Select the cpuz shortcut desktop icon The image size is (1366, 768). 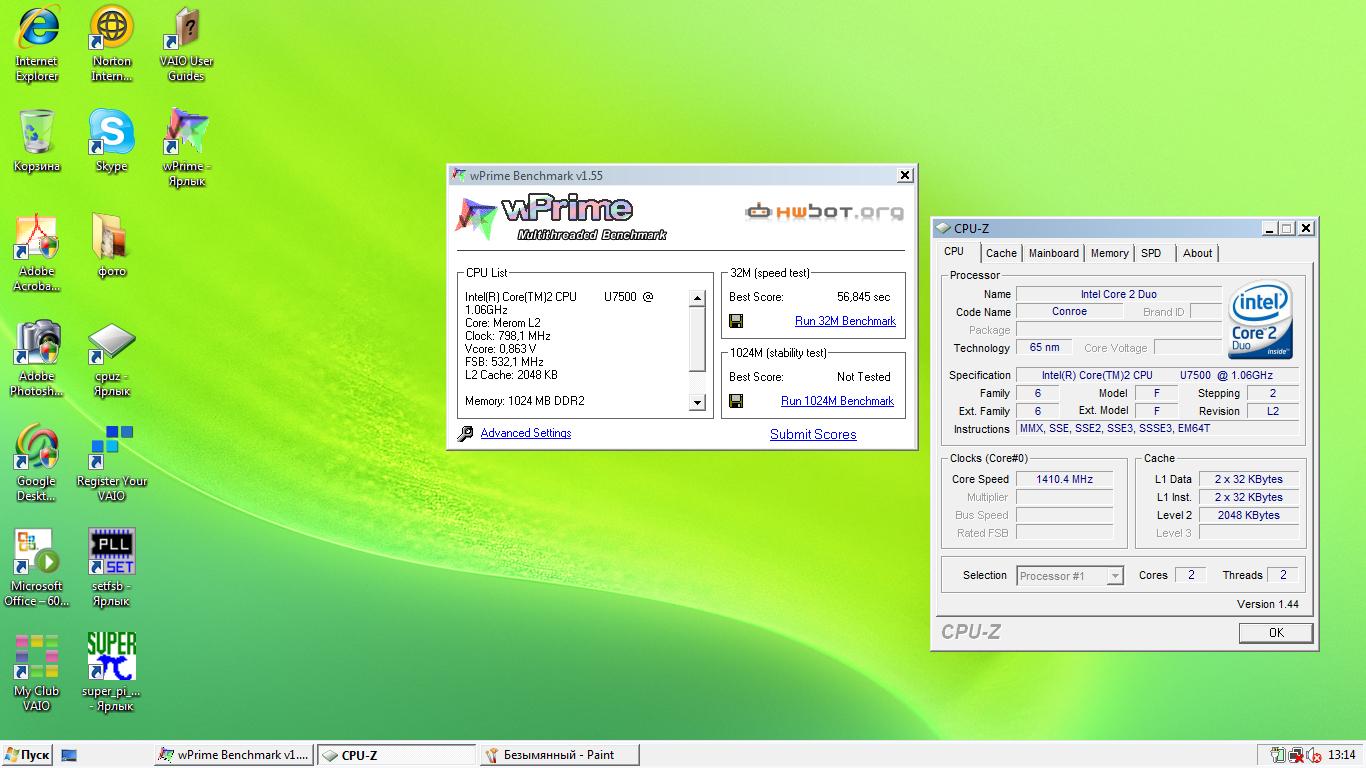[x=111, y=358]
